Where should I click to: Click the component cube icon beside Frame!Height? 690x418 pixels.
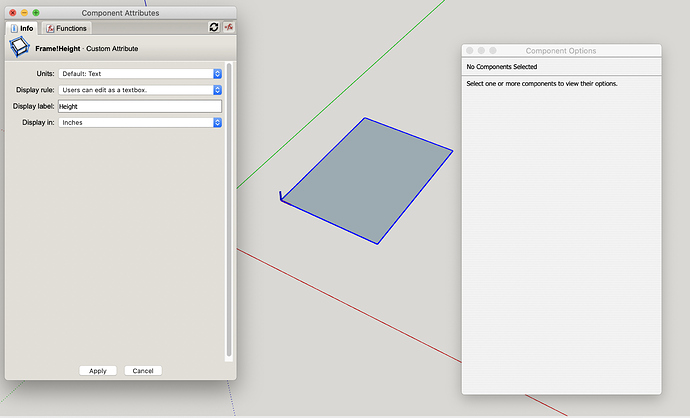coord(19,47)
